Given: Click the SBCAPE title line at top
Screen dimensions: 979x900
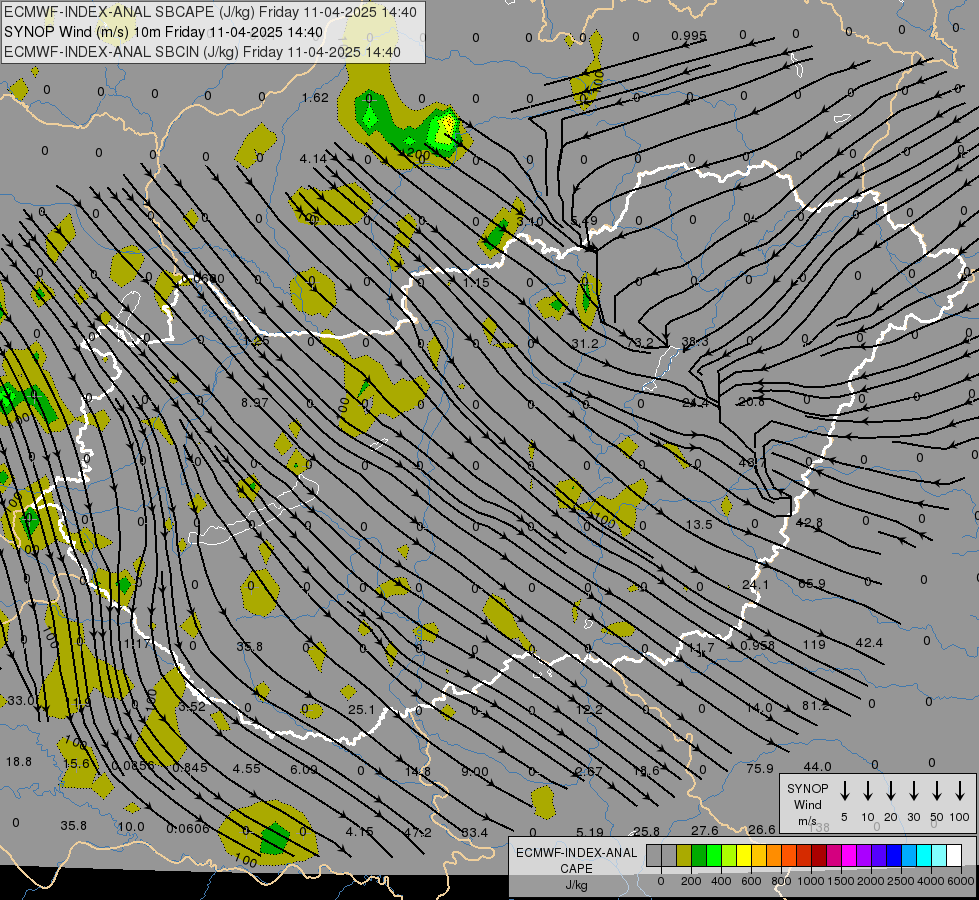Looking at the screenshot, I should [x=210, y=12].
